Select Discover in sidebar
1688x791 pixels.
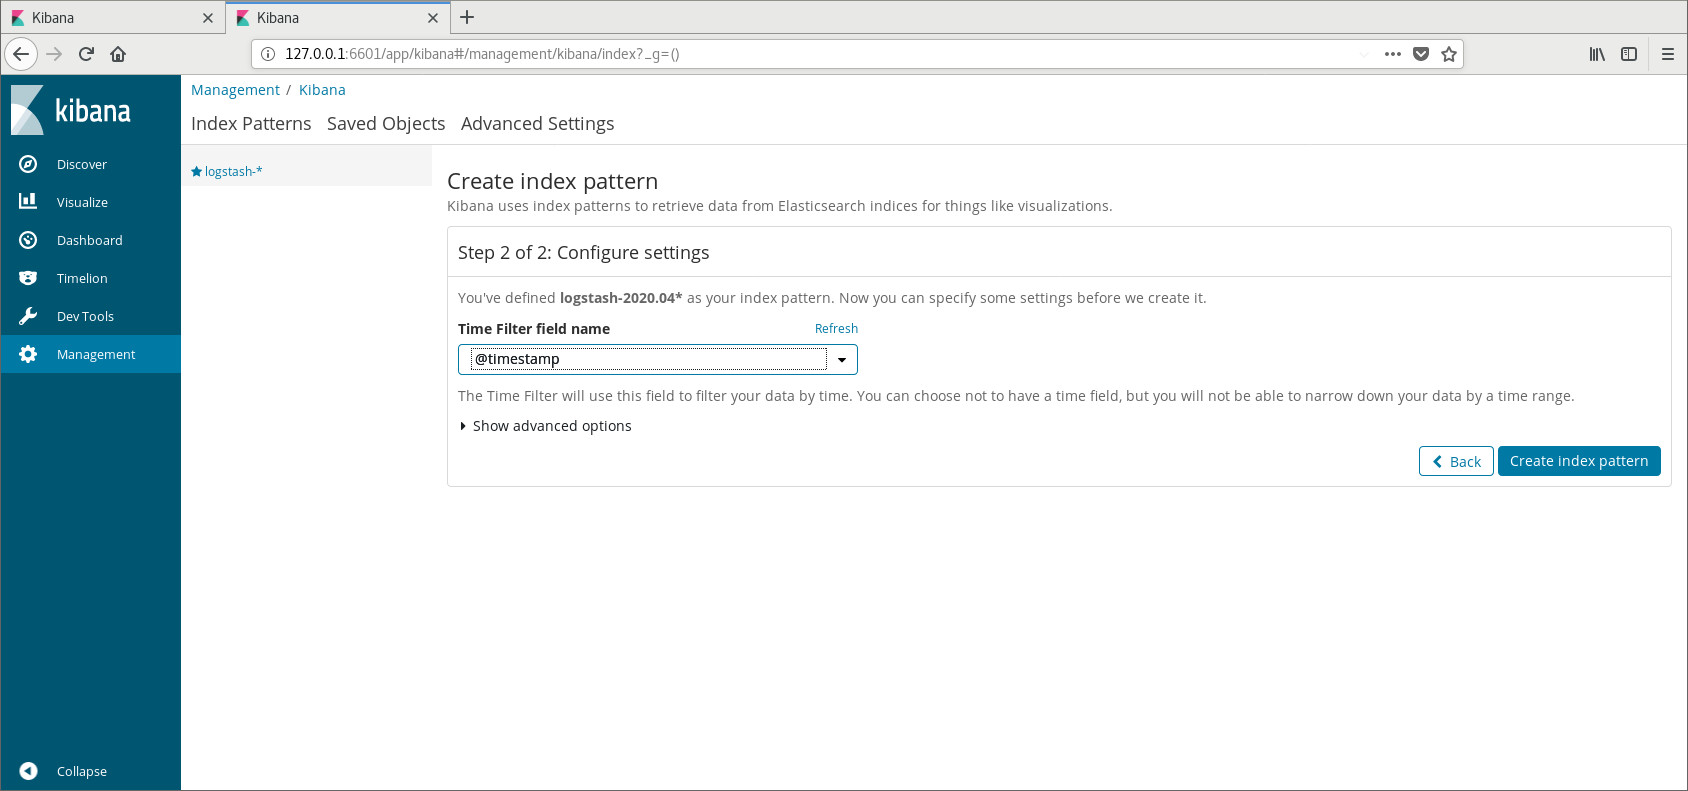[82, 165]
